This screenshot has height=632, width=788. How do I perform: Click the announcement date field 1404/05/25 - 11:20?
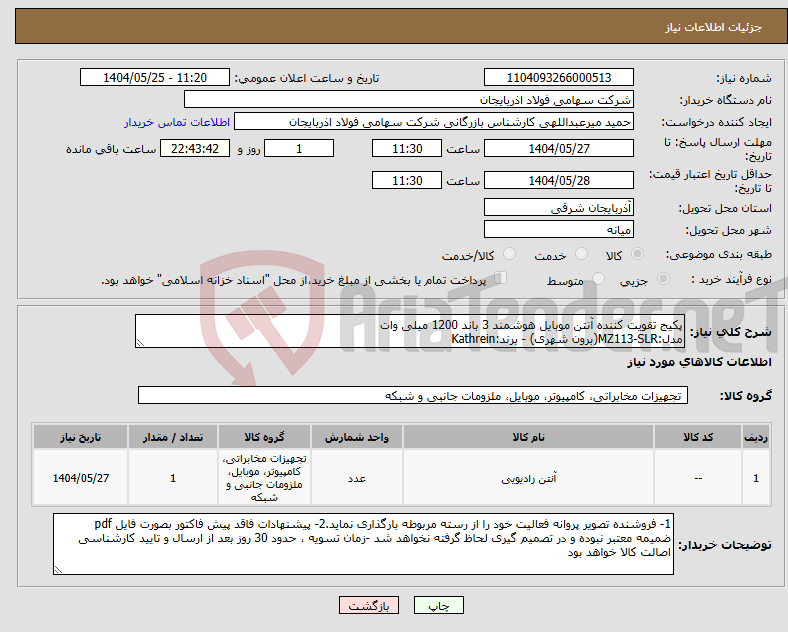click(x=155, y=77)
